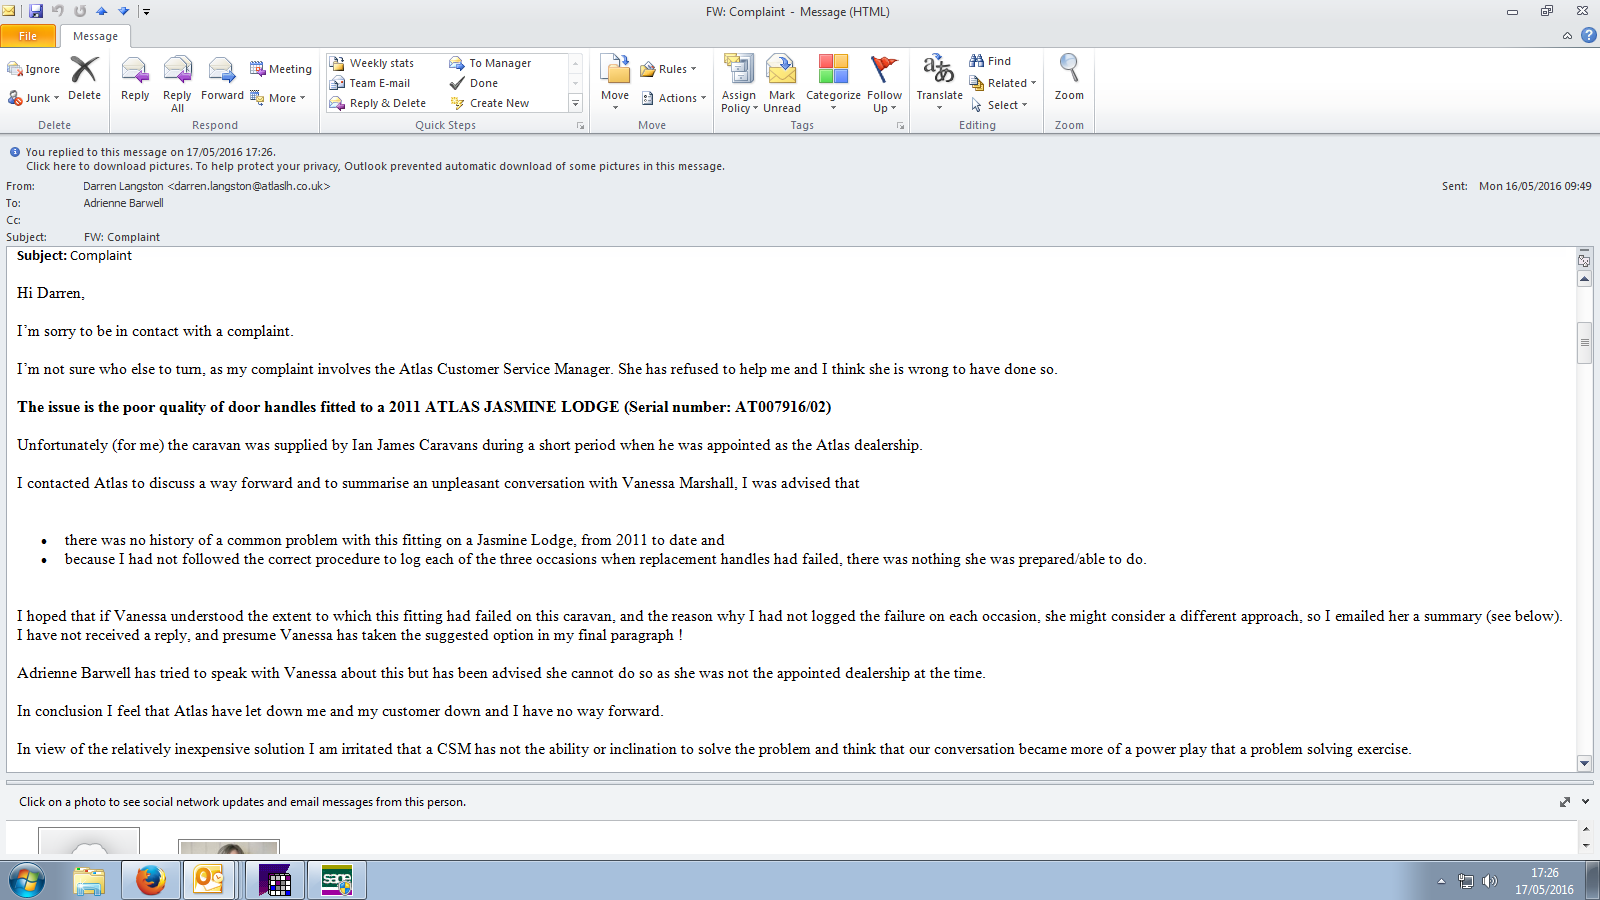Open the Rules dropdown

(669, 69)
